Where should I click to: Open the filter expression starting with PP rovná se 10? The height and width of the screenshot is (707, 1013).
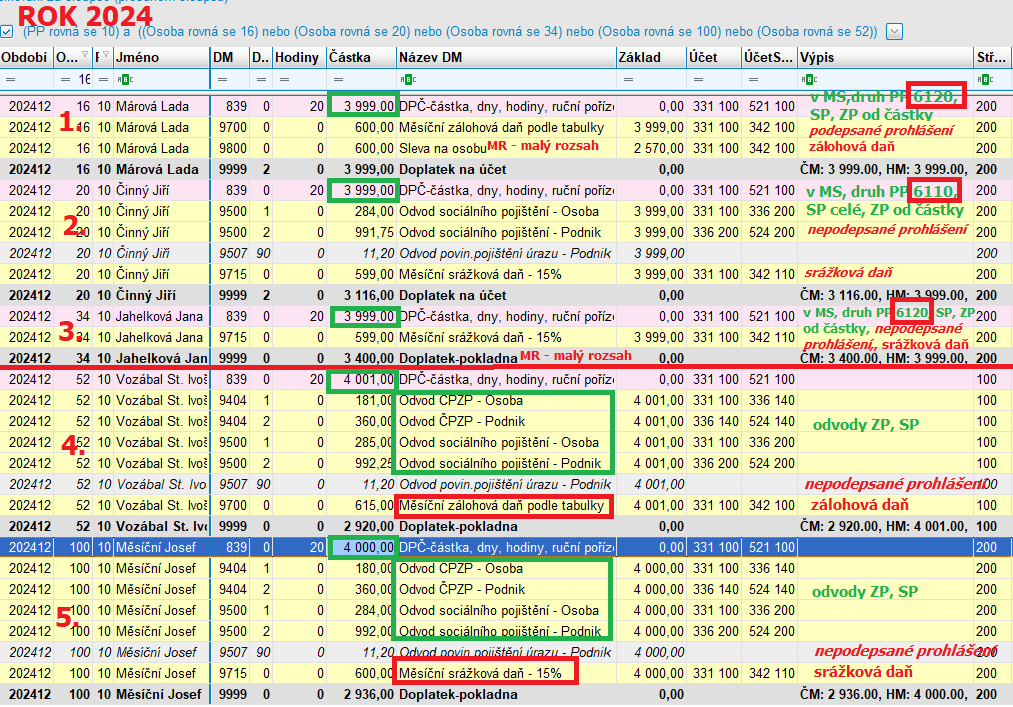tap(450, 31)
